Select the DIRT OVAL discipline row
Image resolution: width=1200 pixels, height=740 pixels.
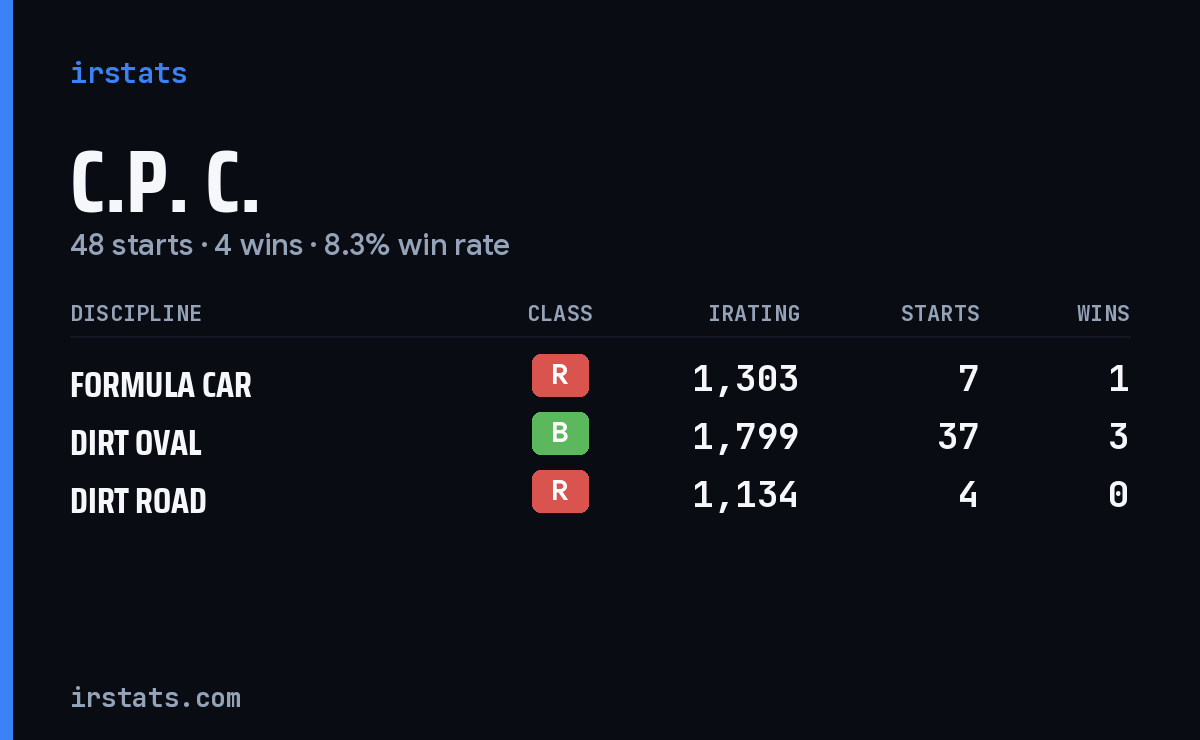[600, 437]
